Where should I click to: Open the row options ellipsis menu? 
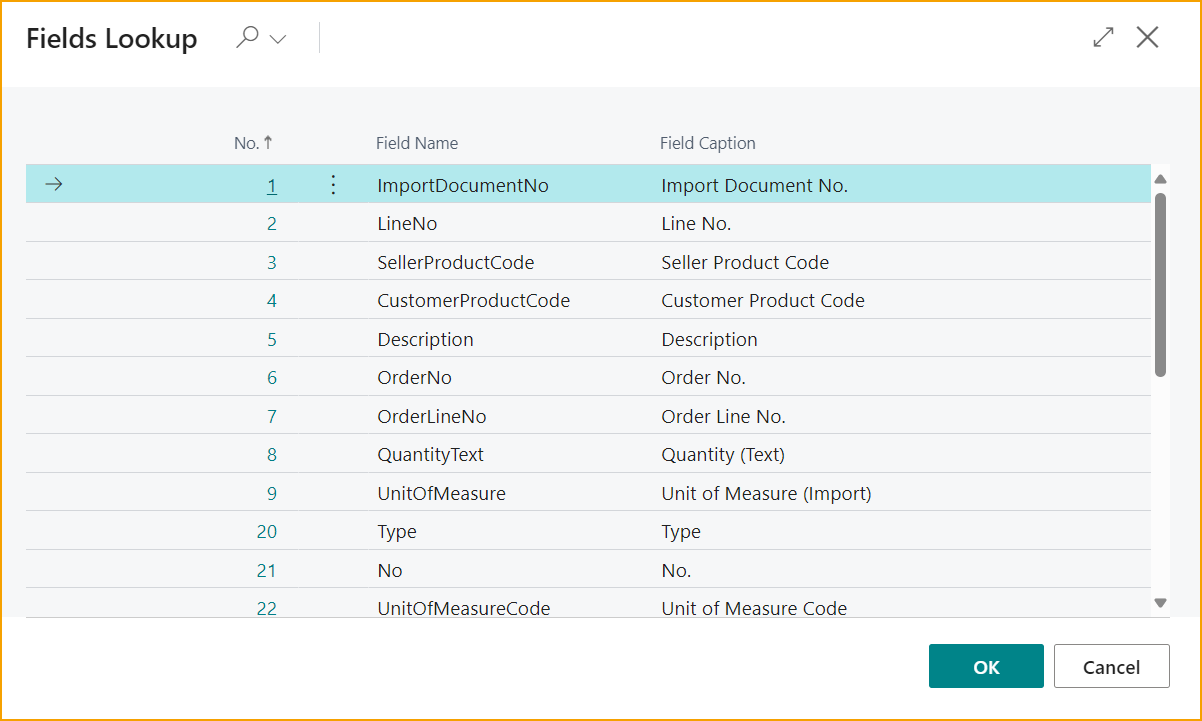[332, 184]
